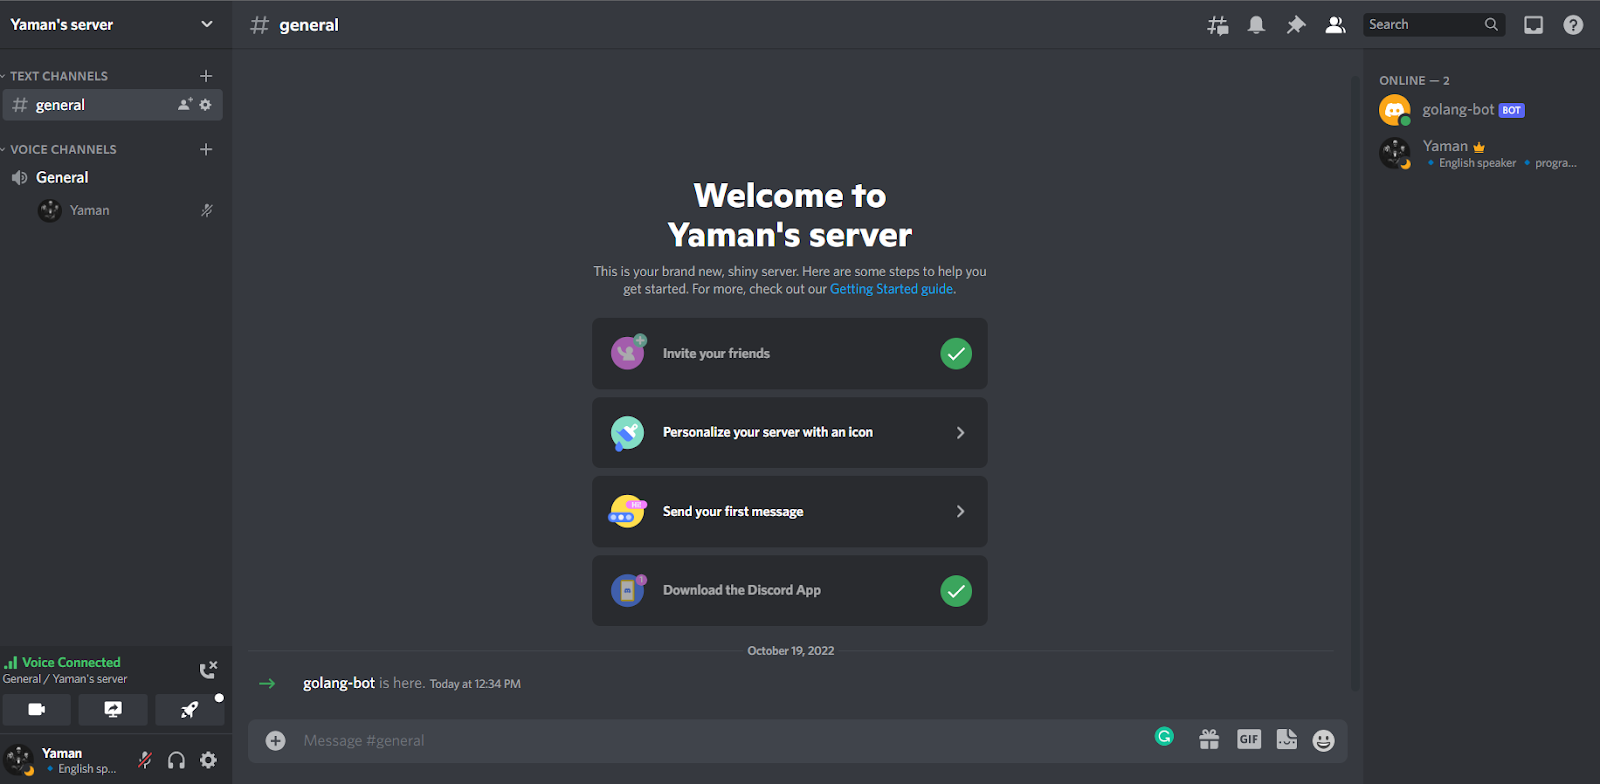This screenshot has width=1600, height=784.
Task: Toggle the member list icon
Action: click(x=1335, y=25)
